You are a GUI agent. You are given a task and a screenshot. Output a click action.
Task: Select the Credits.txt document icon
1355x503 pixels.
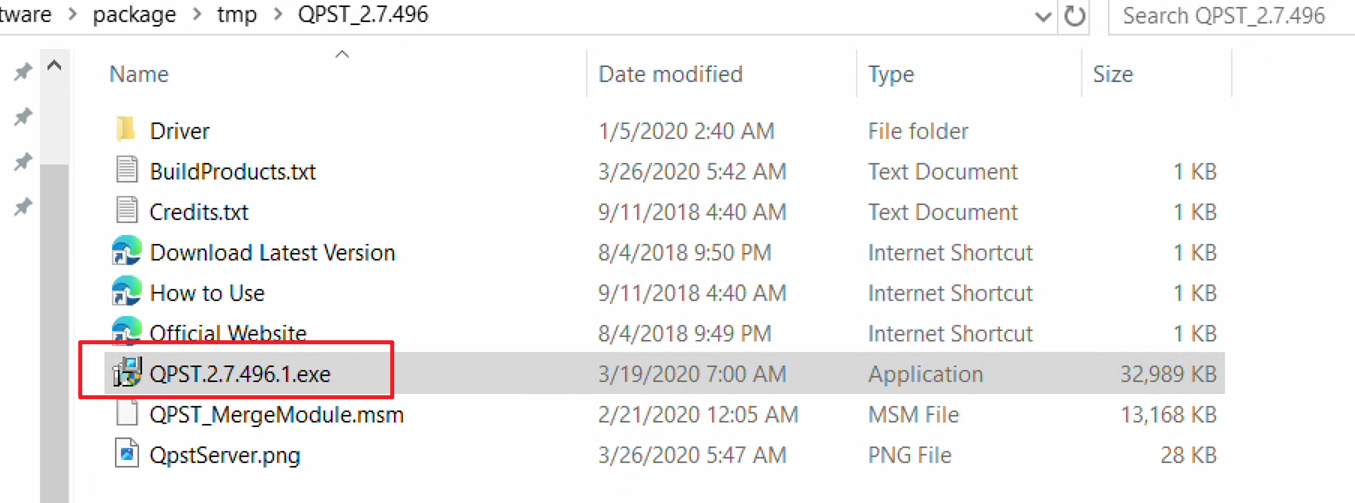point(126,211)
